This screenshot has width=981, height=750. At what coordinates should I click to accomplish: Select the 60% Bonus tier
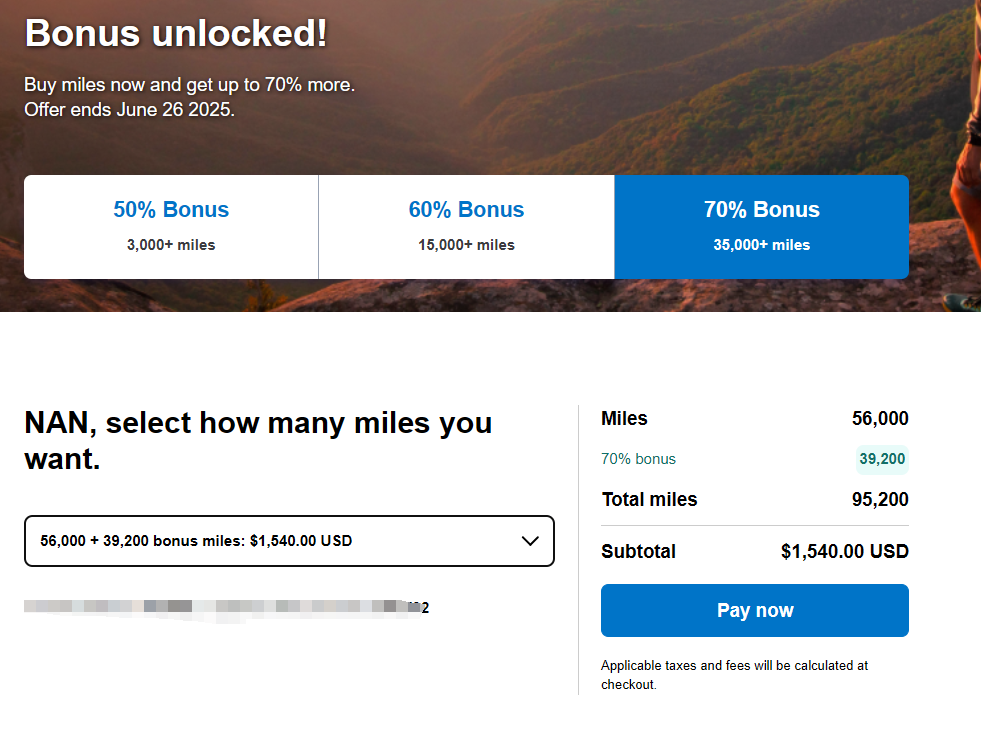(466, 226)
